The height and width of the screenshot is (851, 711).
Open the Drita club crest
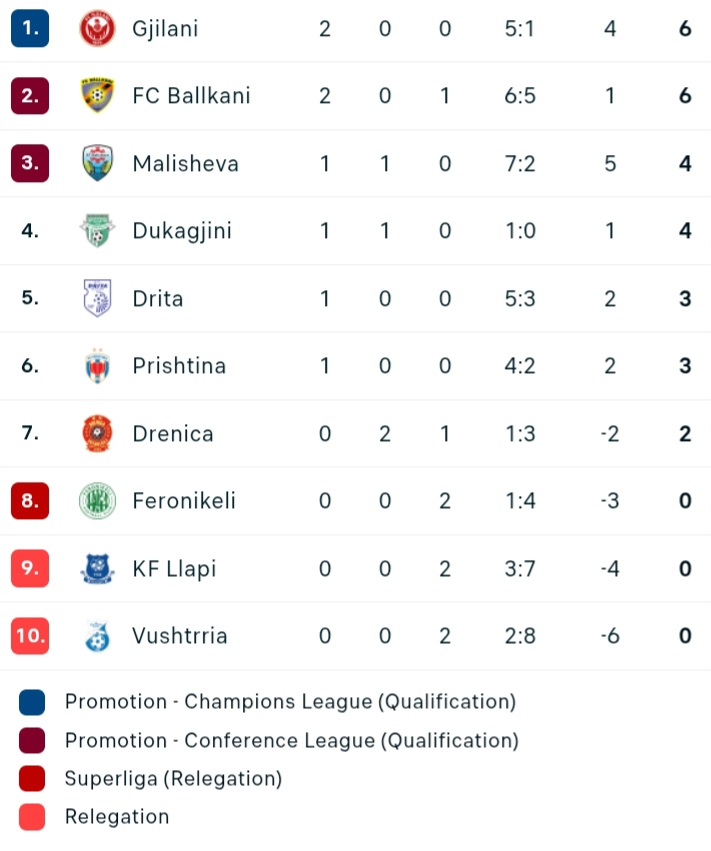click(97, 298)
